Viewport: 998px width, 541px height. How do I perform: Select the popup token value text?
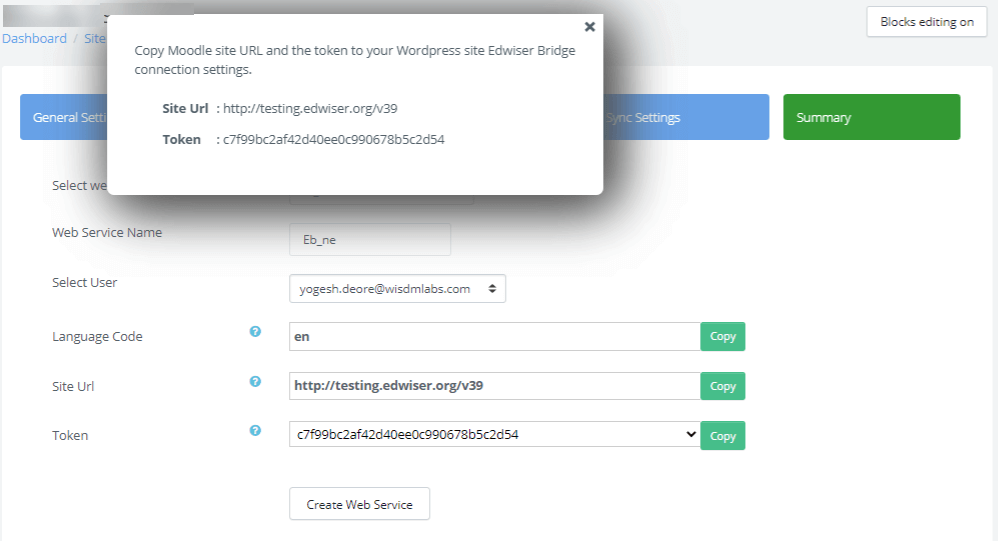pos(334,139)
